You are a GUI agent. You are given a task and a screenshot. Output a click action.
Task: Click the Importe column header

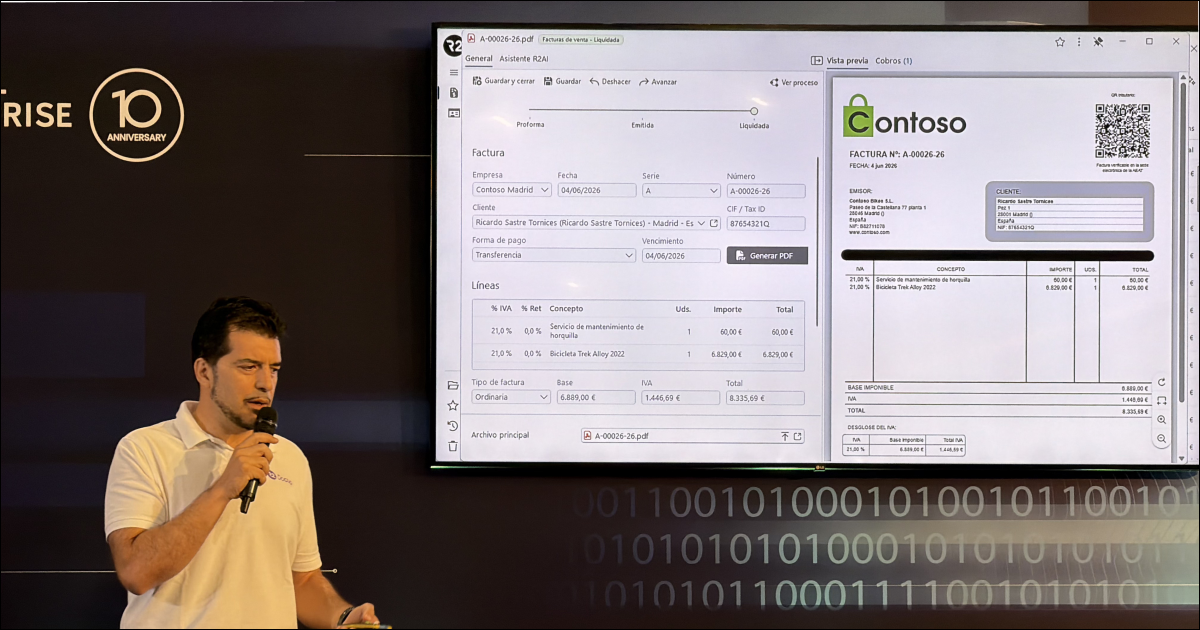[727, 309]
